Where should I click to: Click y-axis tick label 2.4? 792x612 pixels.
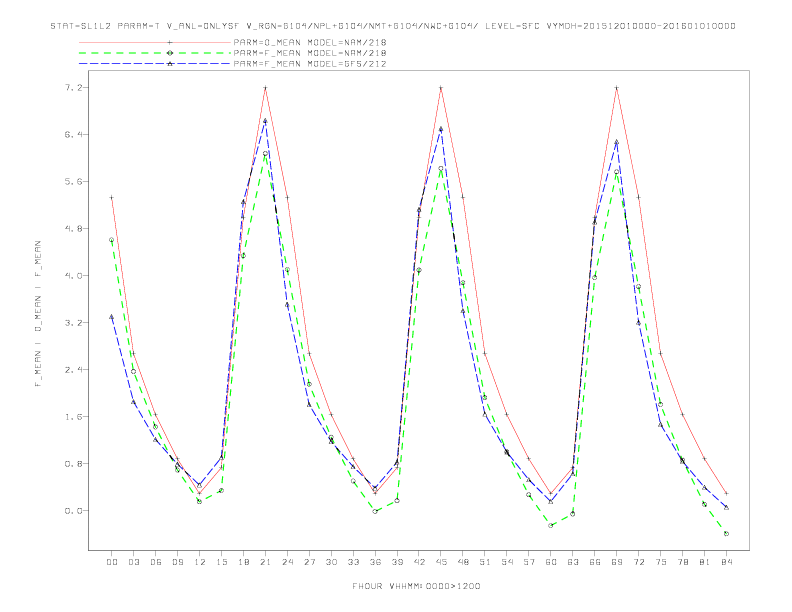point(73,369)
